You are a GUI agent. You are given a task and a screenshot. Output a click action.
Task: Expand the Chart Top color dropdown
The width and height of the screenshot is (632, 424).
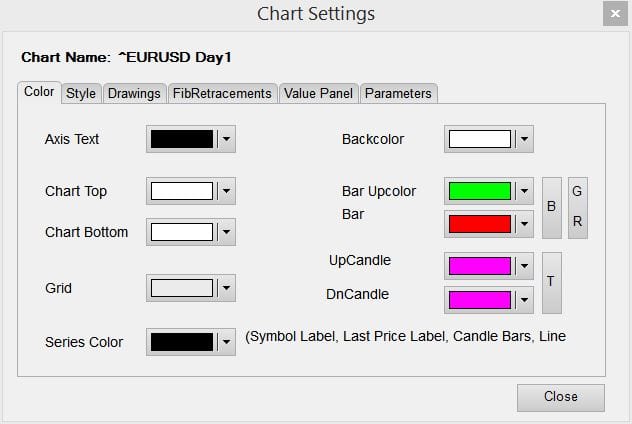click(x=227, y=191)
